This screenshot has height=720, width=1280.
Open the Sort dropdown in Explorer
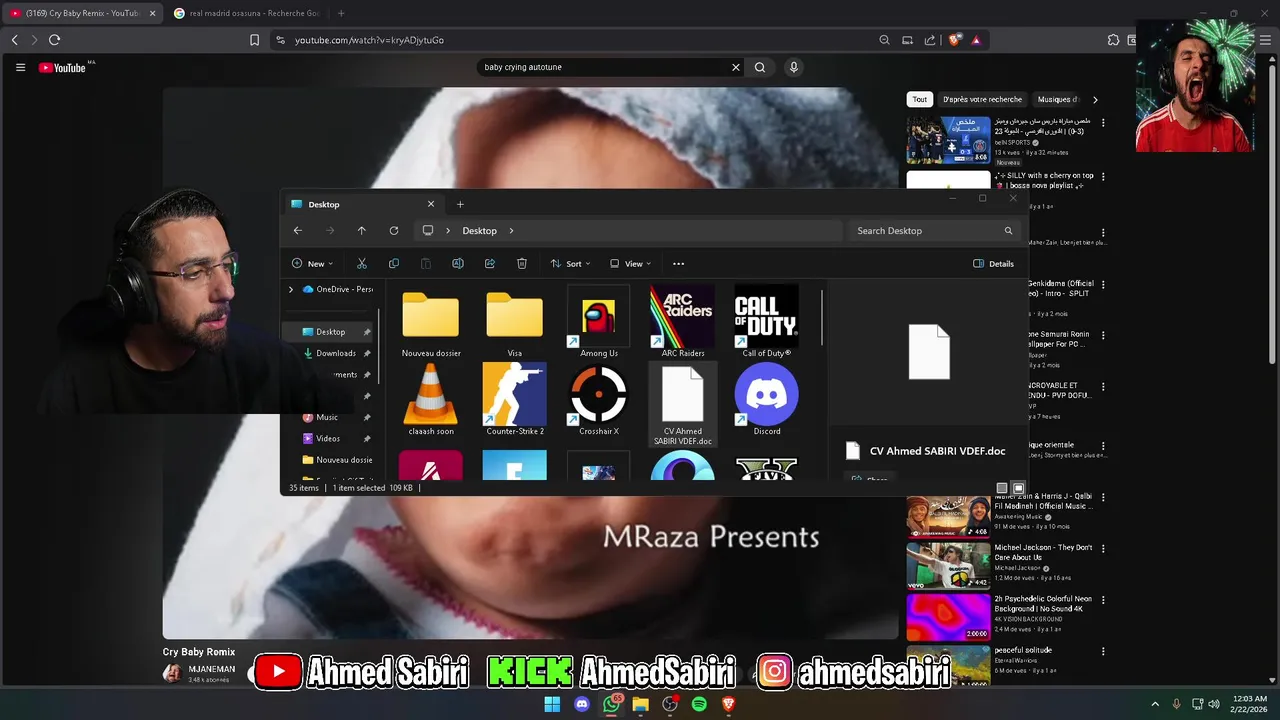(x=570, y=264)
